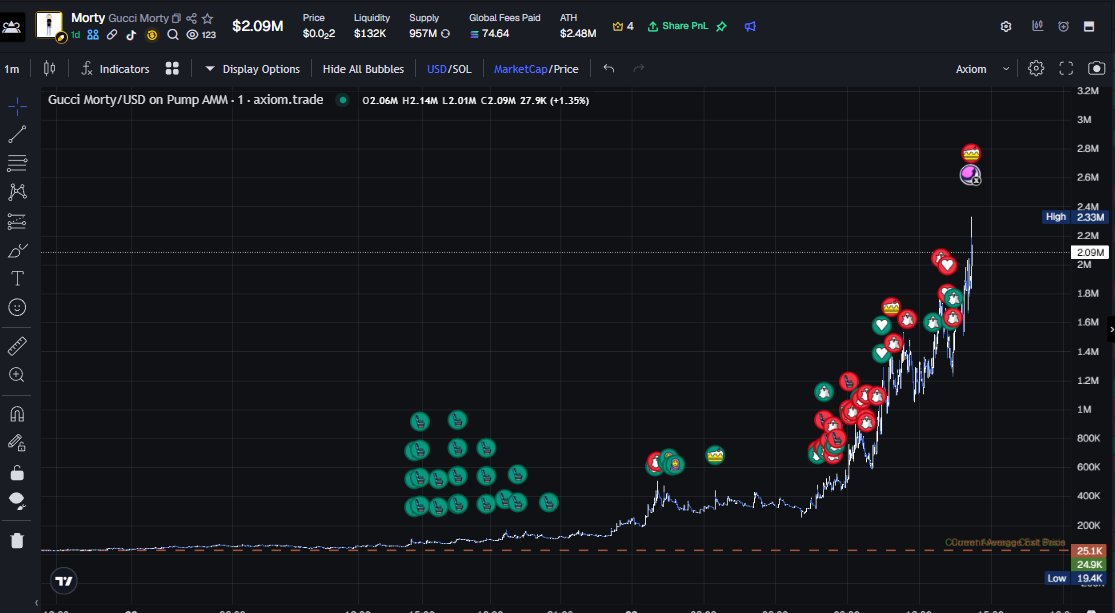Viewport: 1115px width, 613px height.
Task: Expand the Display Options dropdown
Action: pyautogui.click(x=252, y=69)
